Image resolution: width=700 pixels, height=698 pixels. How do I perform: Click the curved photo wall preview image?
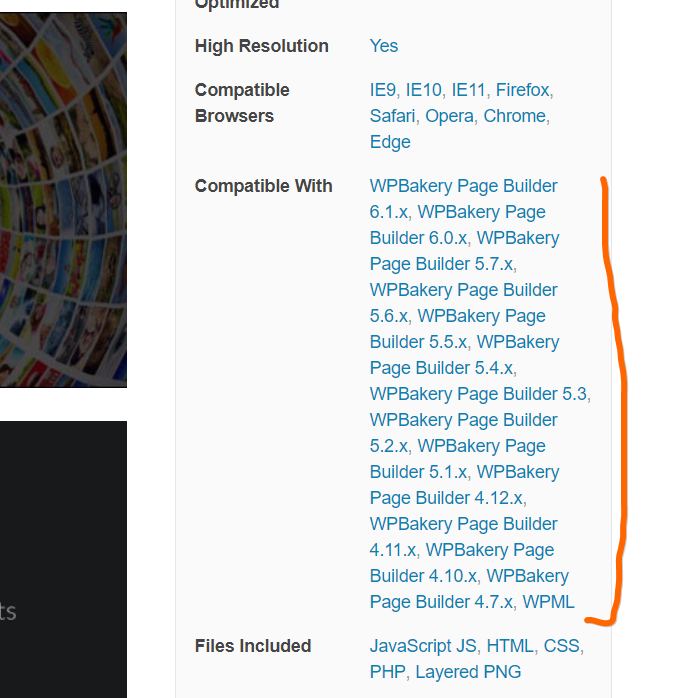coord(63,200)
